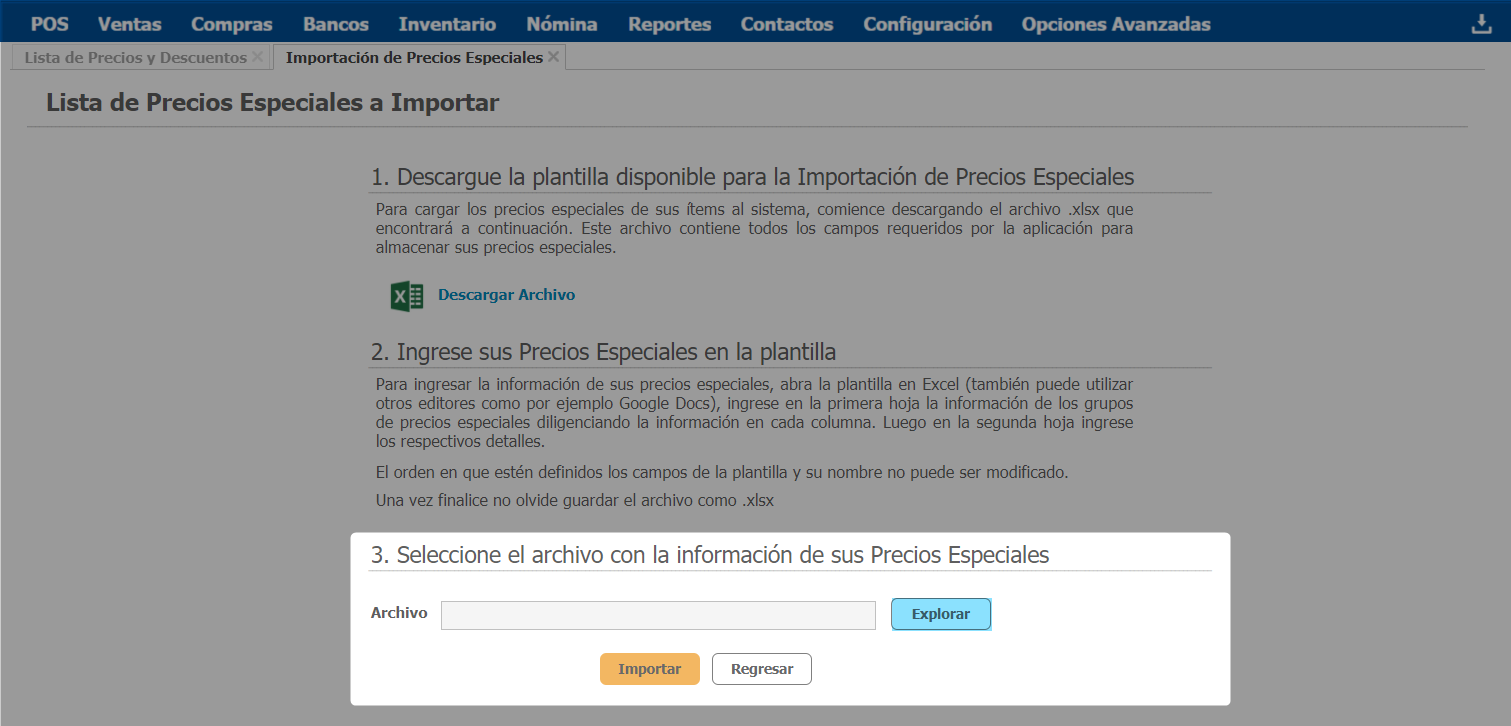Close the Importación de Precios Especiales tab
Viewport: 1511px width, 726px height.
pos(554,57)
